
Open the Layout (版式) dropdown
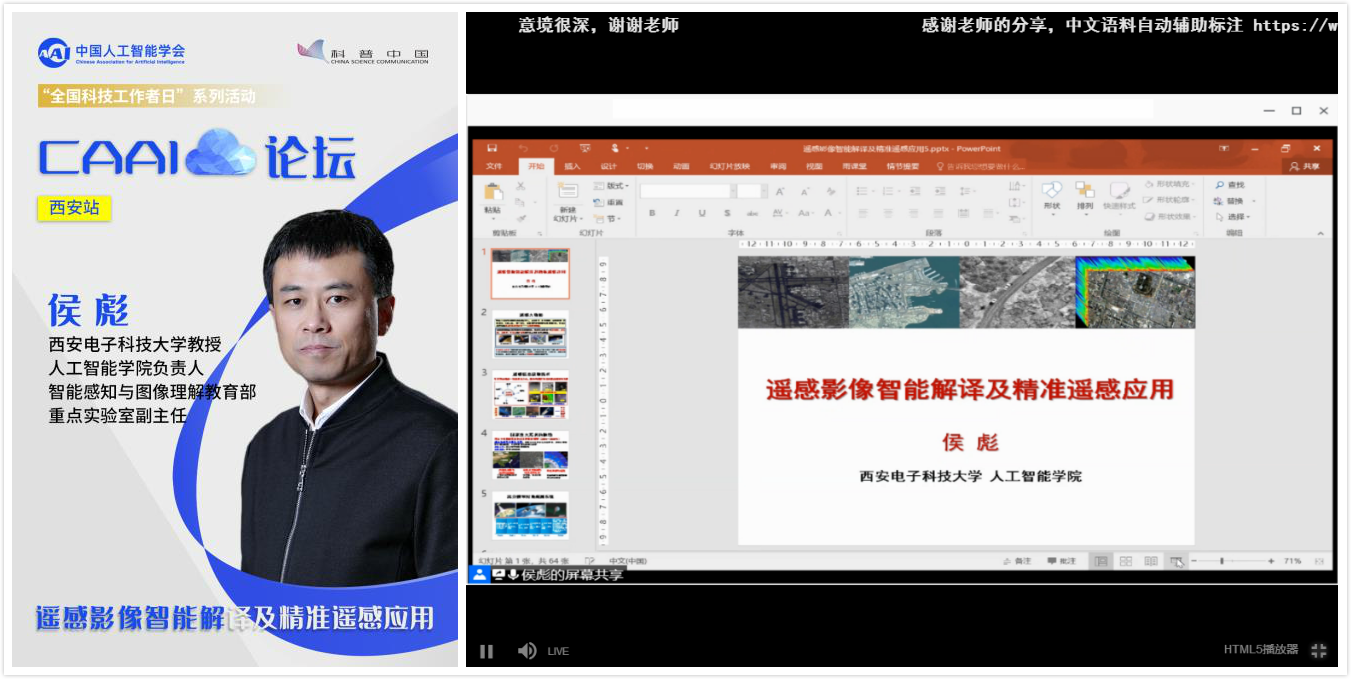tap(612, 185)
